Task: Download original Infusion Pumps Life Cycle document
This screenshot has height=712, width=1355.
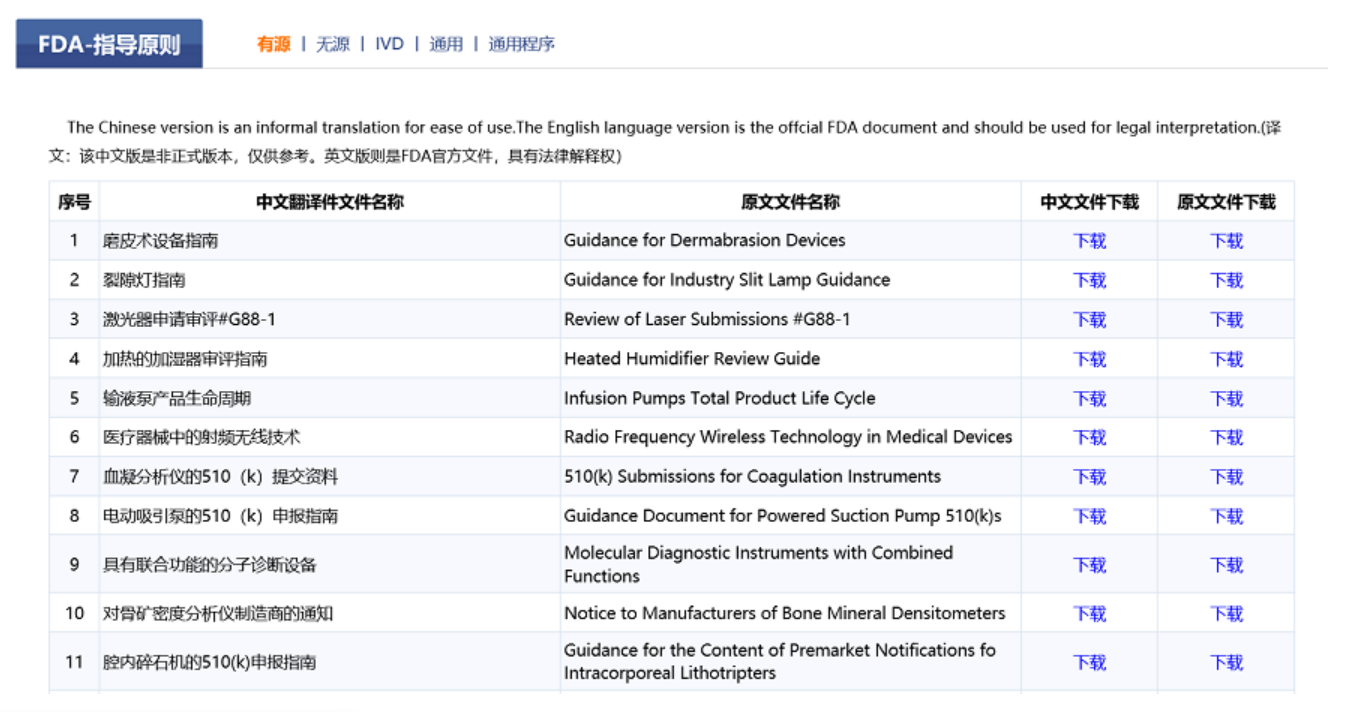Action: coord(1226,399)
